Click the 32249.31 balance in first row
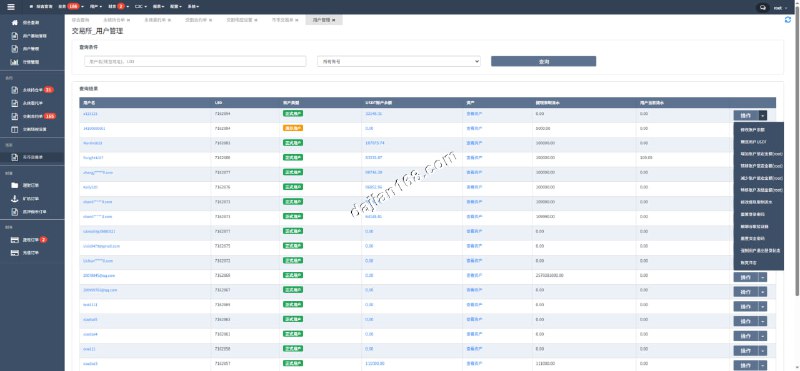 pyautogui.click(x=373, y=113)
